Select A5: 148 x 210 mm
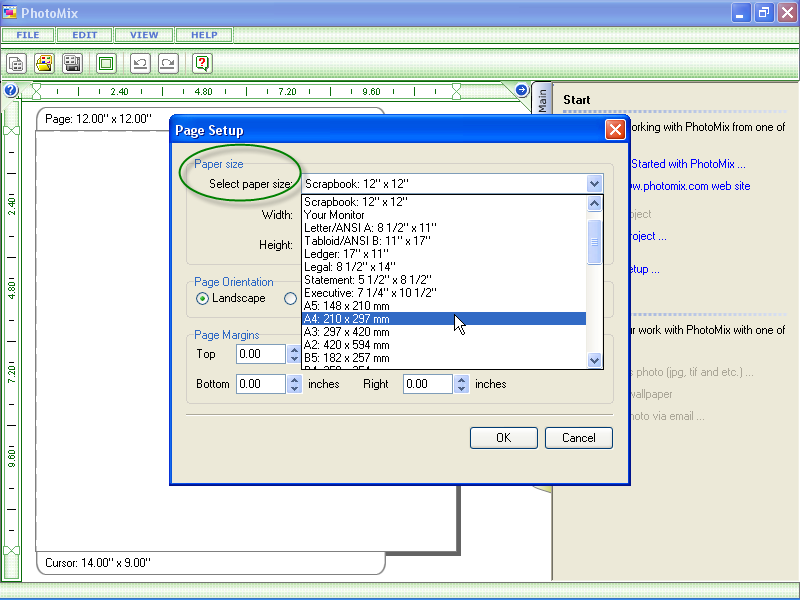This screenshot has height=600, width=800. 444,306
